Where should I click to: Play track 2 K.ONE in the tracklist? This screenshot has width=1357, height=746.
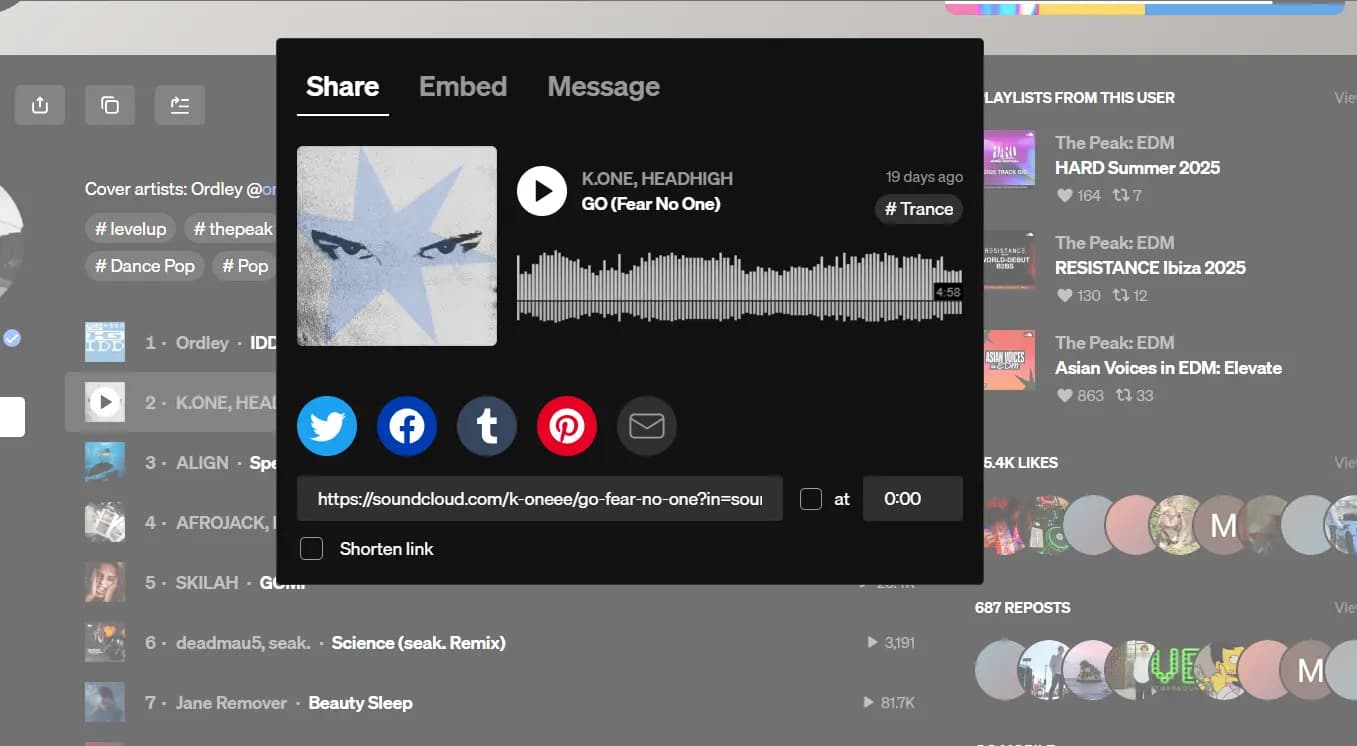pos(105,402)
